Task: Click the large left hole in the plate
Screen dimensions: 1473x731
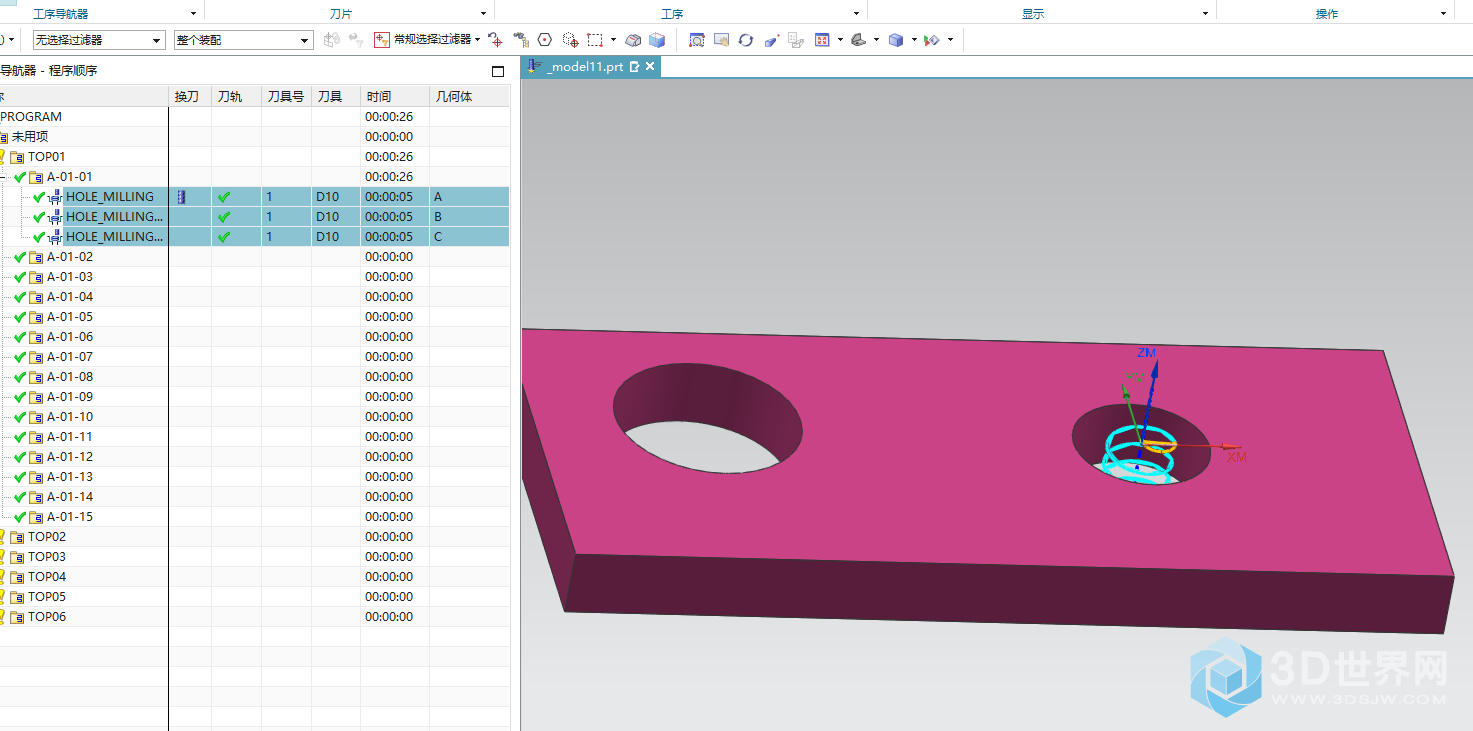Action: click(708, 417)
